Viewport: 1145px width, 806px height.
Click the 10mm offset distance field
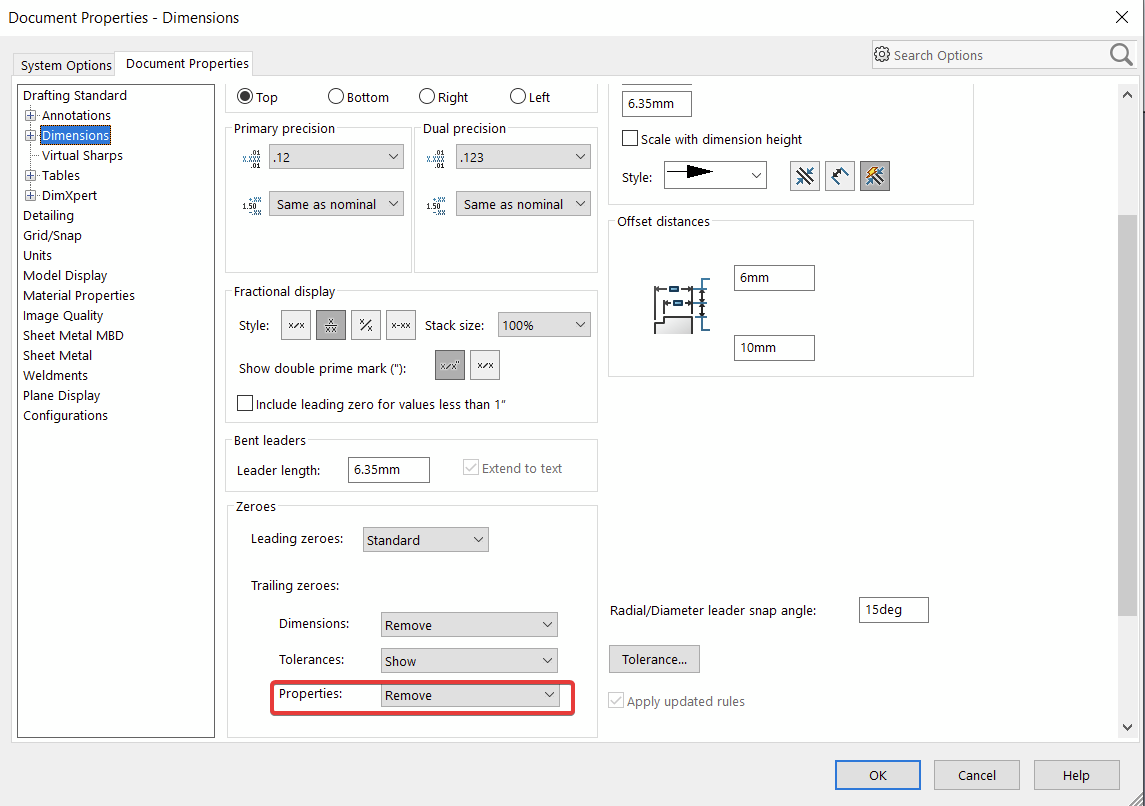click(774, 348)
